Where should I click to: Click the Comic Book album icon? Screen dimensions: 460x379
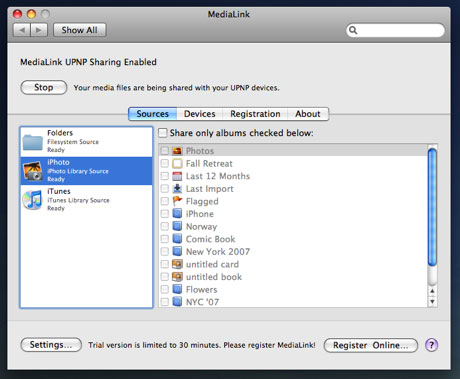click(177, 239)
